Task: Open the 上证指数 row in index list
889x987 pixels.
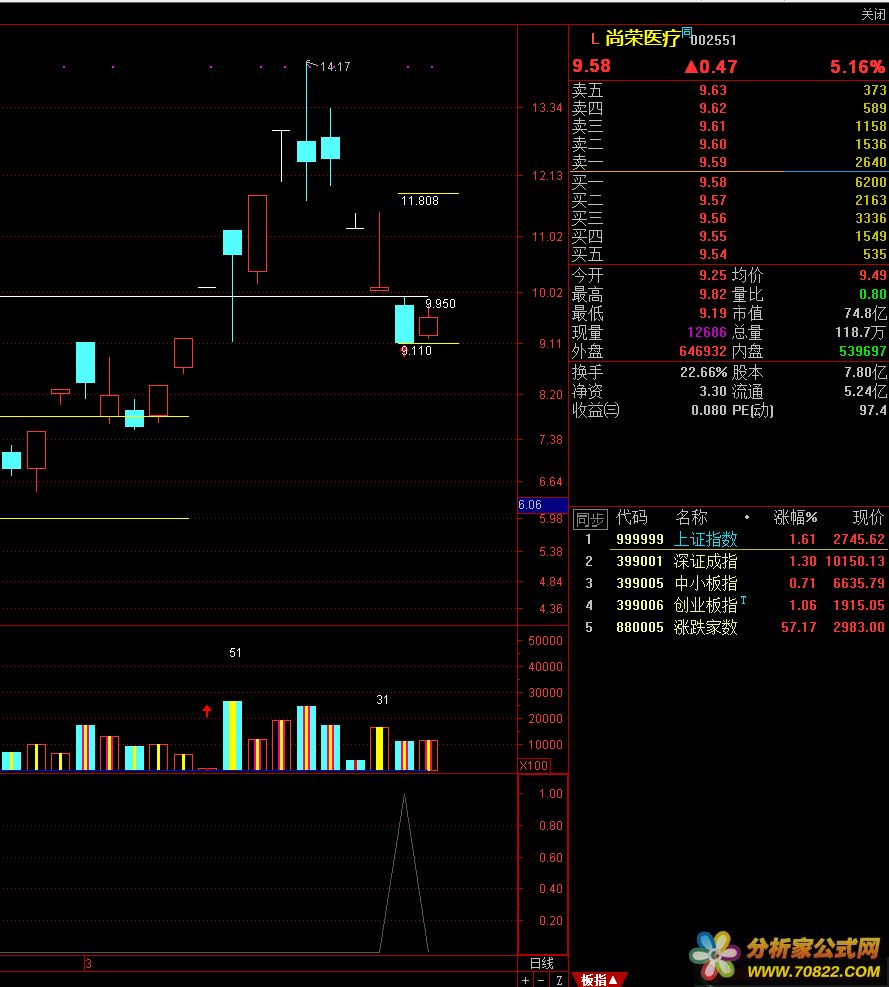Action: coord(705,539)
